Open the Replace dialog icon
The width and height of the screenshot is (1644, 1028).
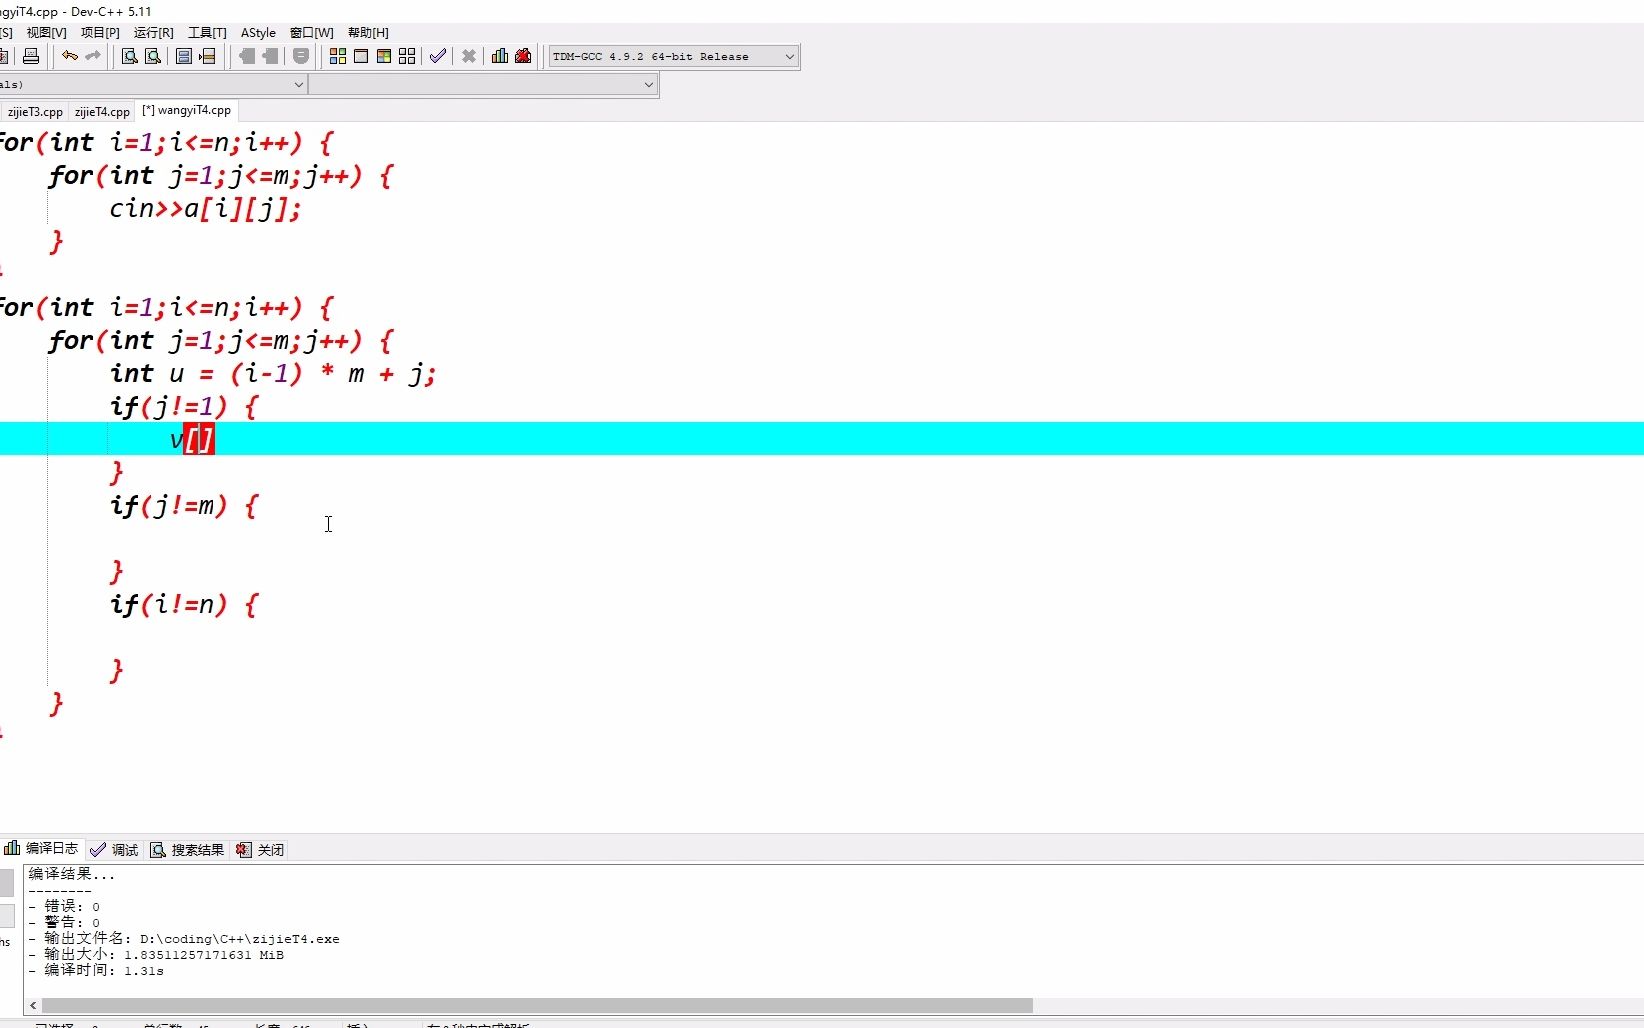(153, 56)
